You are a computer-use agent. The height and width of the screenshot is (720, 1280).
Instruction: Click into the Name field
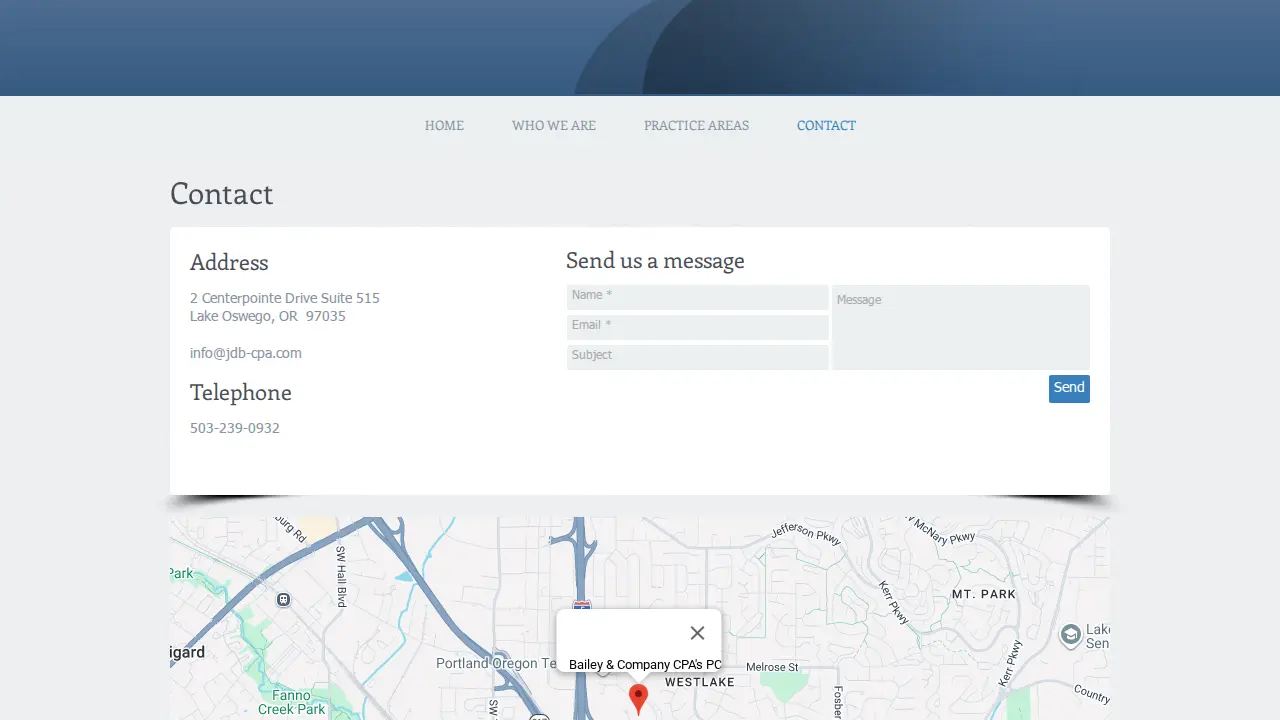(698, 297)
